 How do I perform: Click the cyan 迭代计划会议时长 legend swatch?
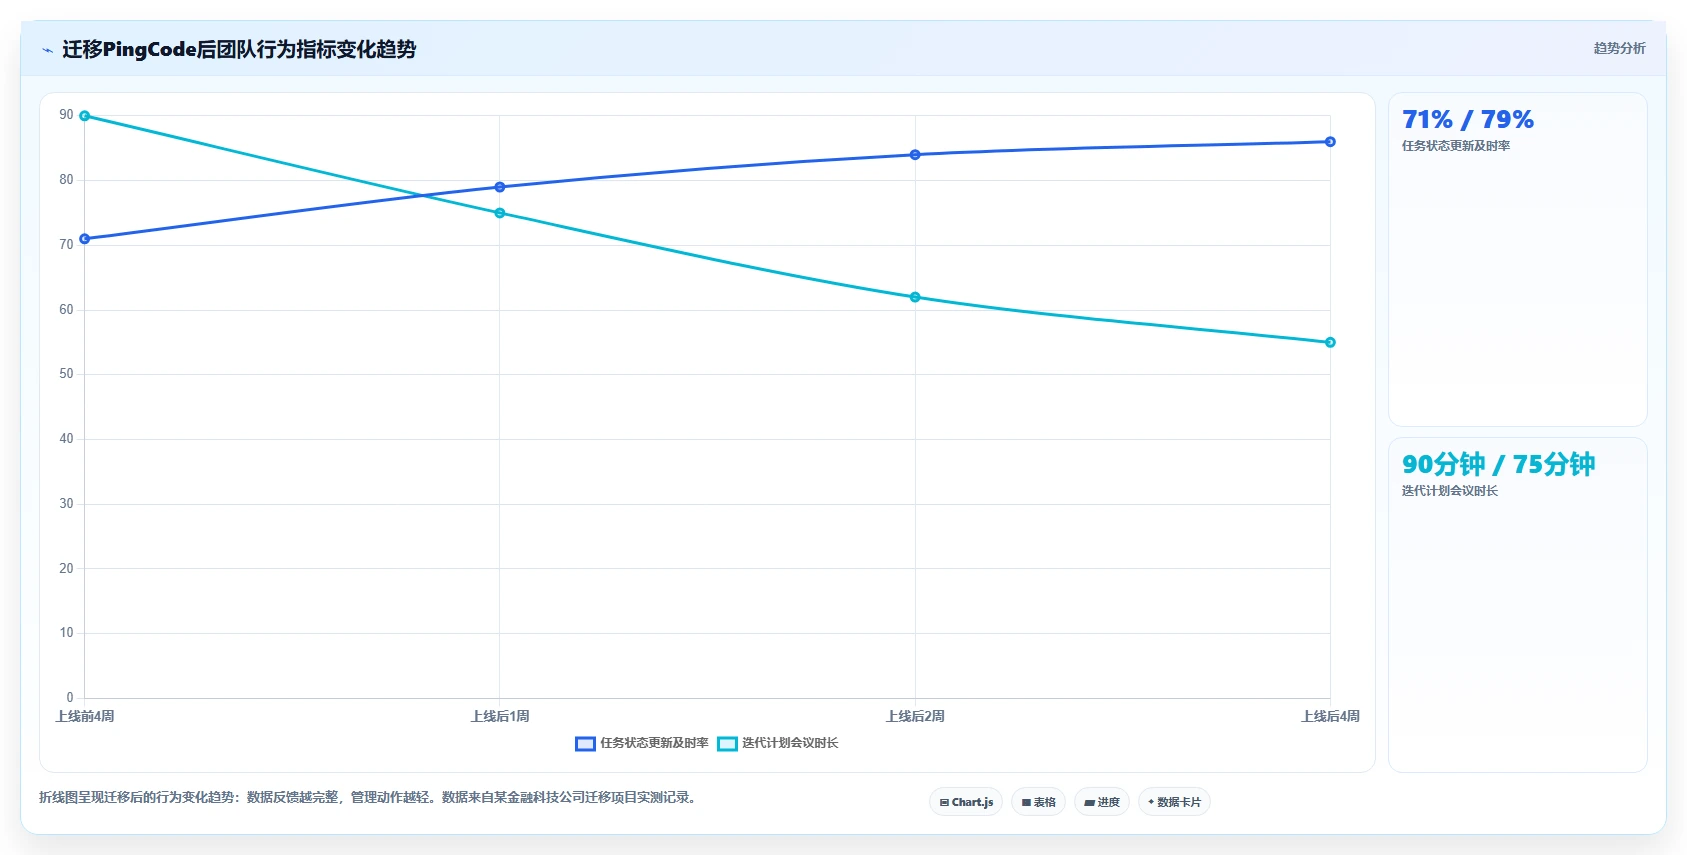click(x=727, y=743)
